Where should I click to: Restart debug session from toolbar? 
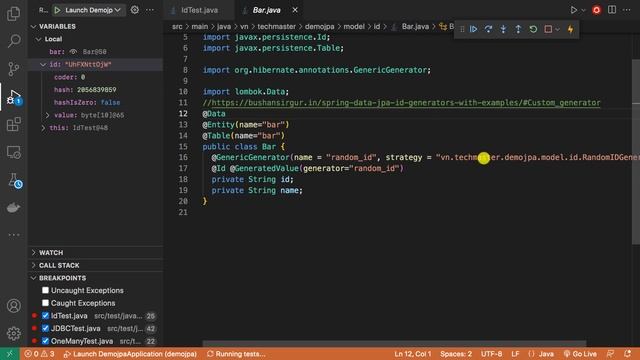pos(533,29)
